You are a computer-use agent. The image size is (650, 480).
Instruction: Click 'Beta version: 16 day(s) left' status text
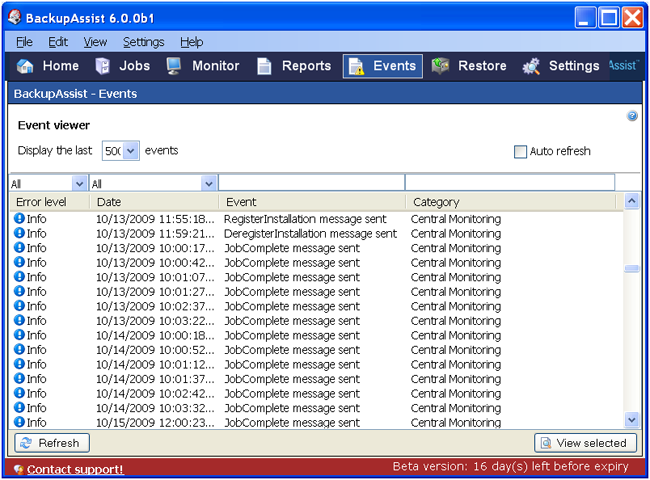(510, 466)
